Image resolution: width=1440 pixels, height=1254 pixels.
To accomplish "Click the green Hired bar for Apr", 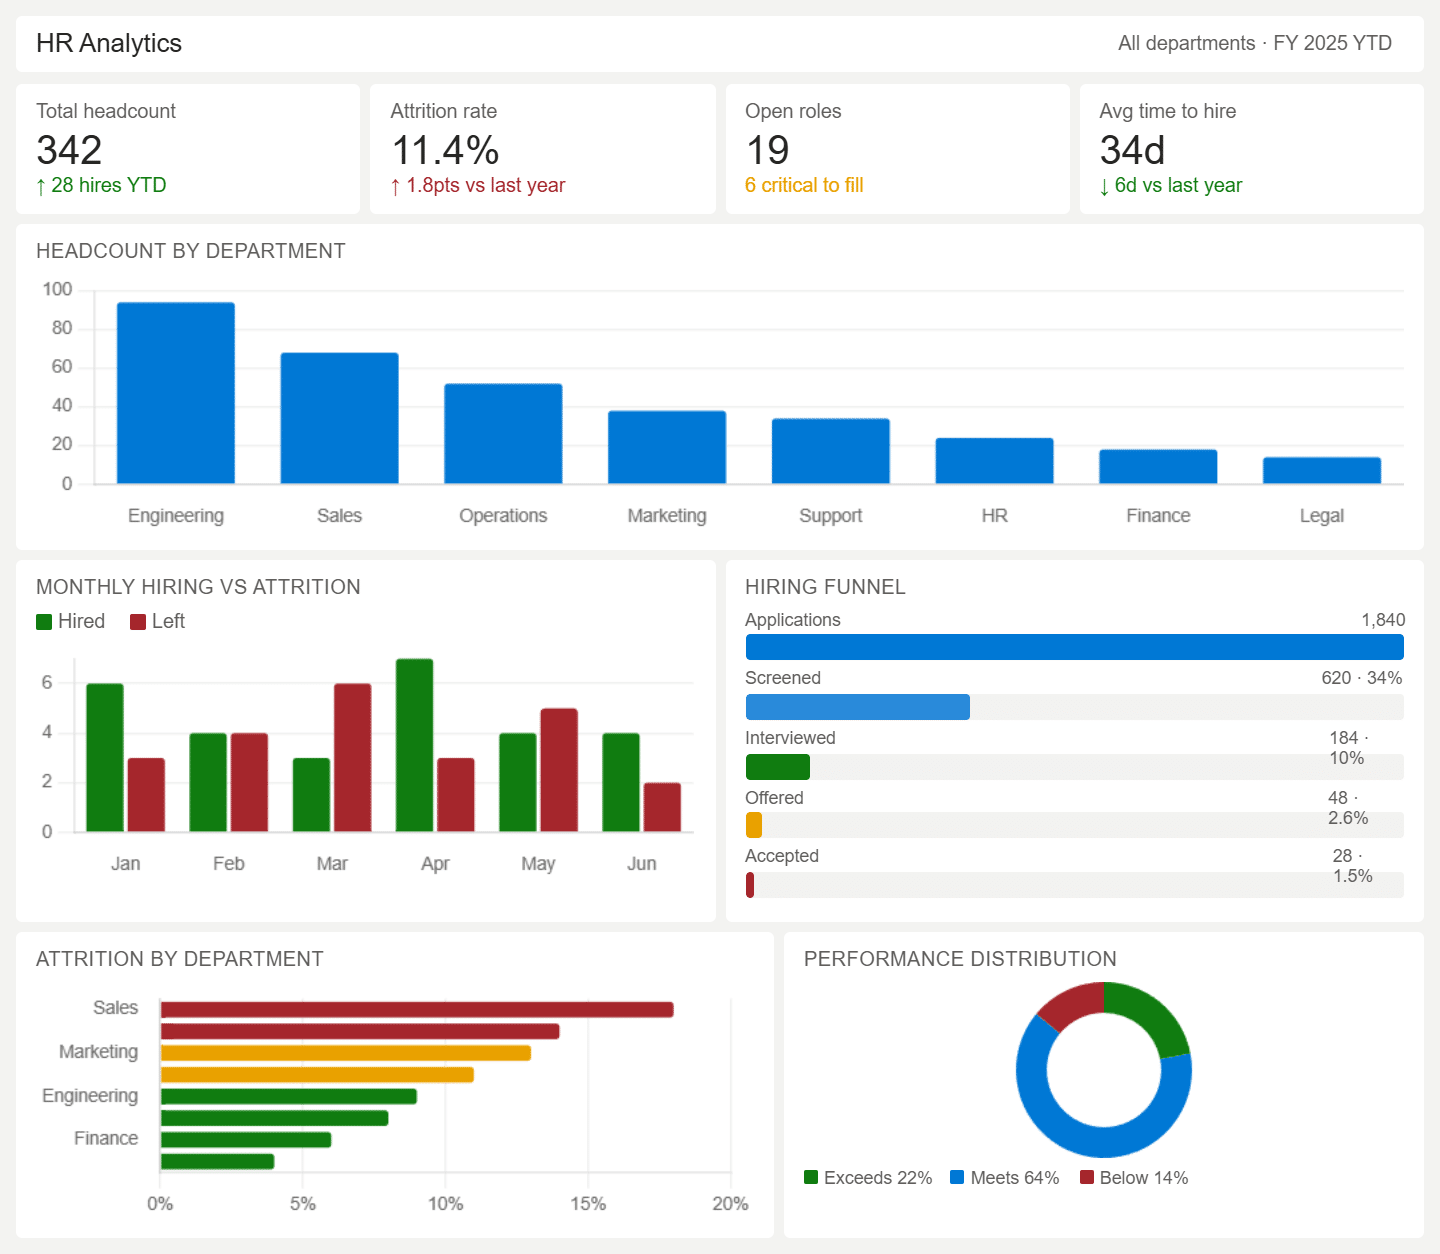I will pos(415,745).
